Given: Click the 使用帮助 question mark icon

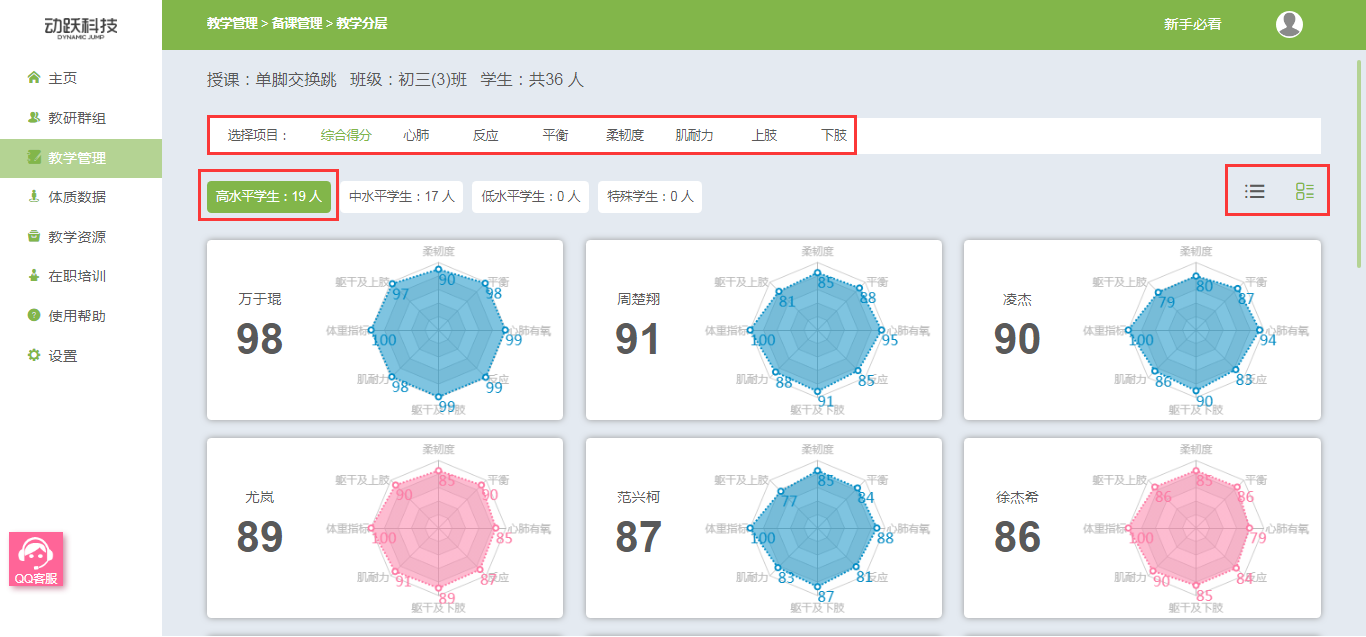Looking at the screenshot, I should 34,316.
